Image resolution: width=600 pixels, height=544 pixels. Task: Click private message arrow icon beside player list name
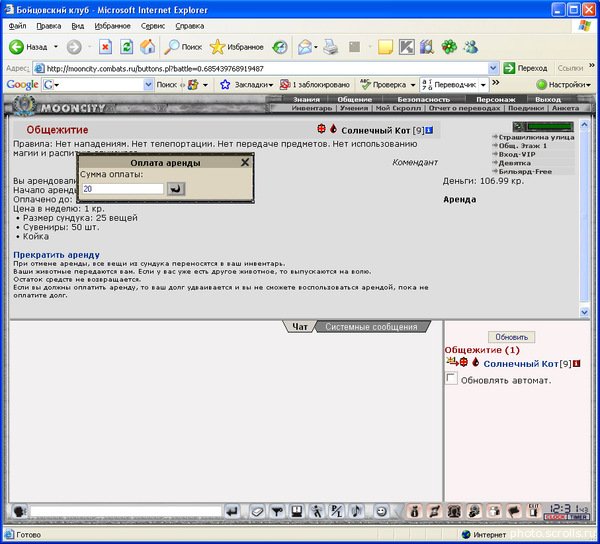tap(452, 362)
